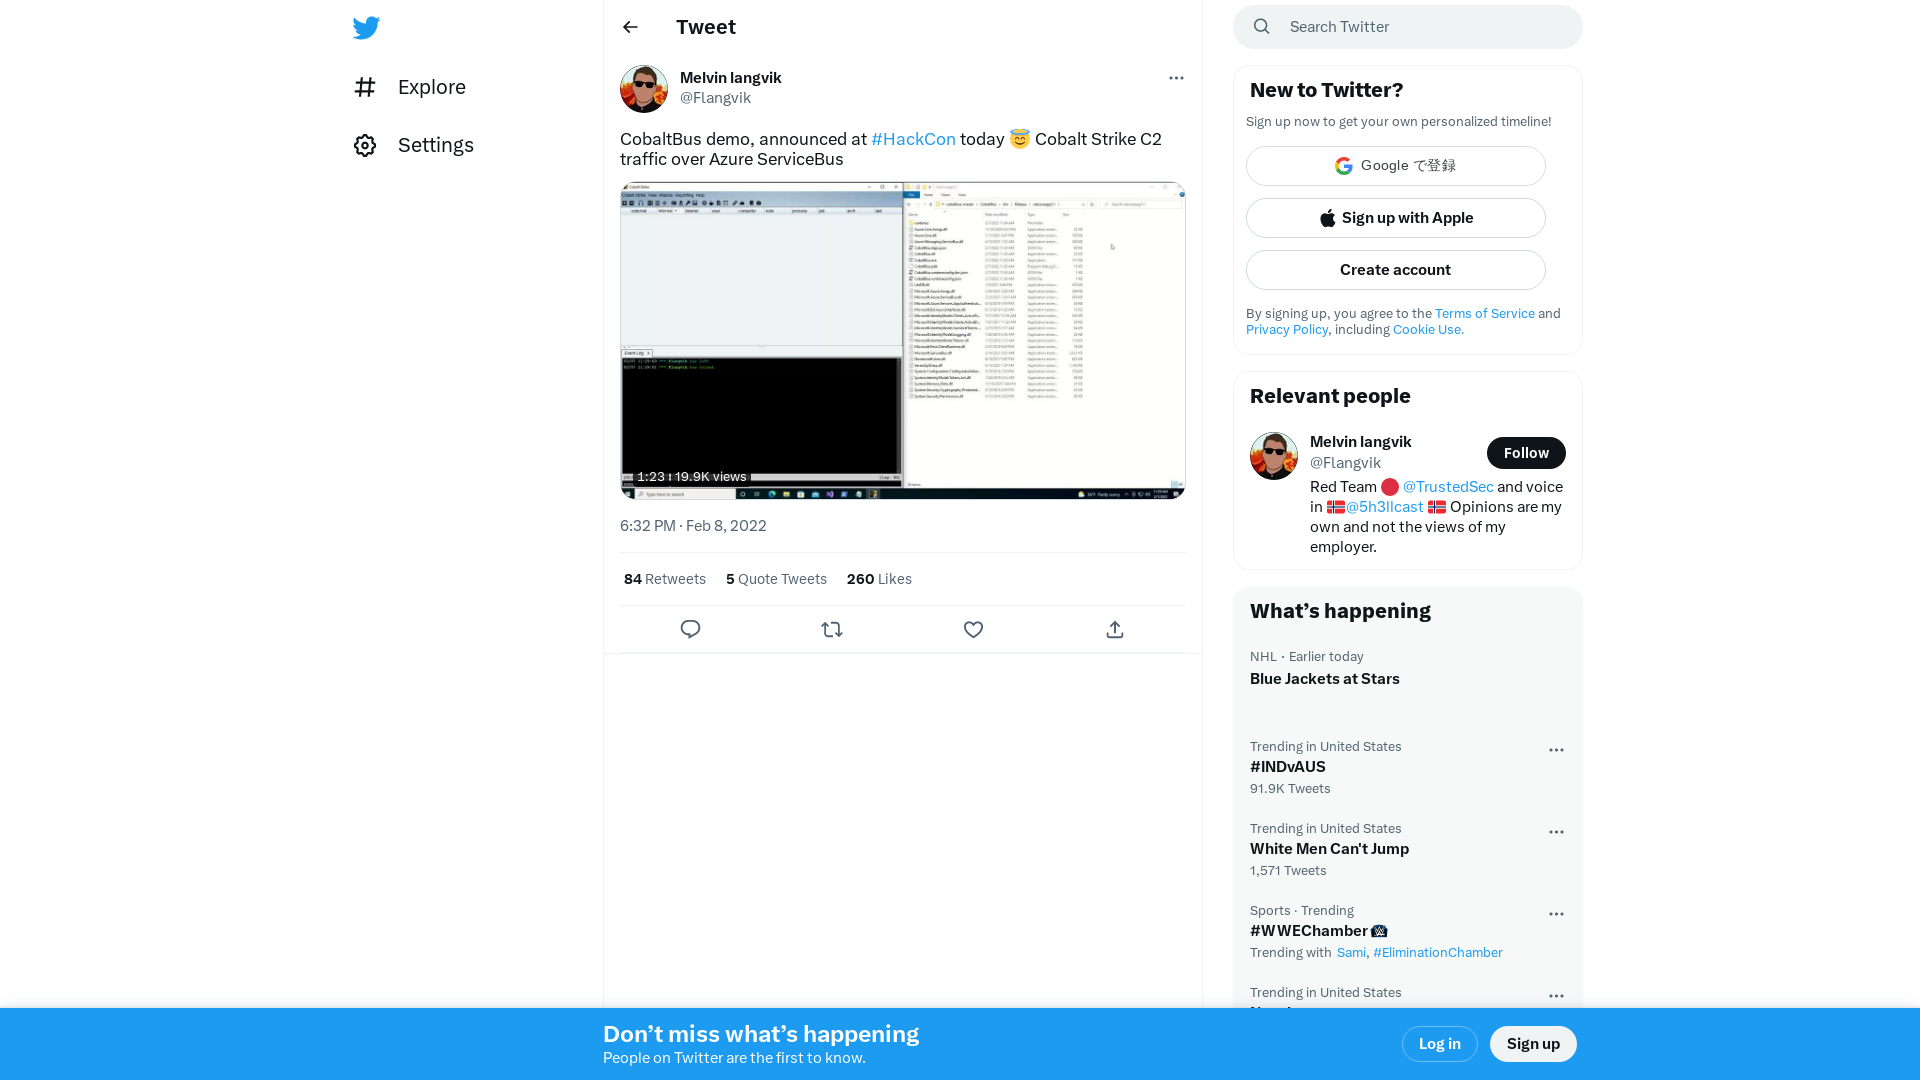
Task: Click Sign up with Apple
Action: (1396, 218)
